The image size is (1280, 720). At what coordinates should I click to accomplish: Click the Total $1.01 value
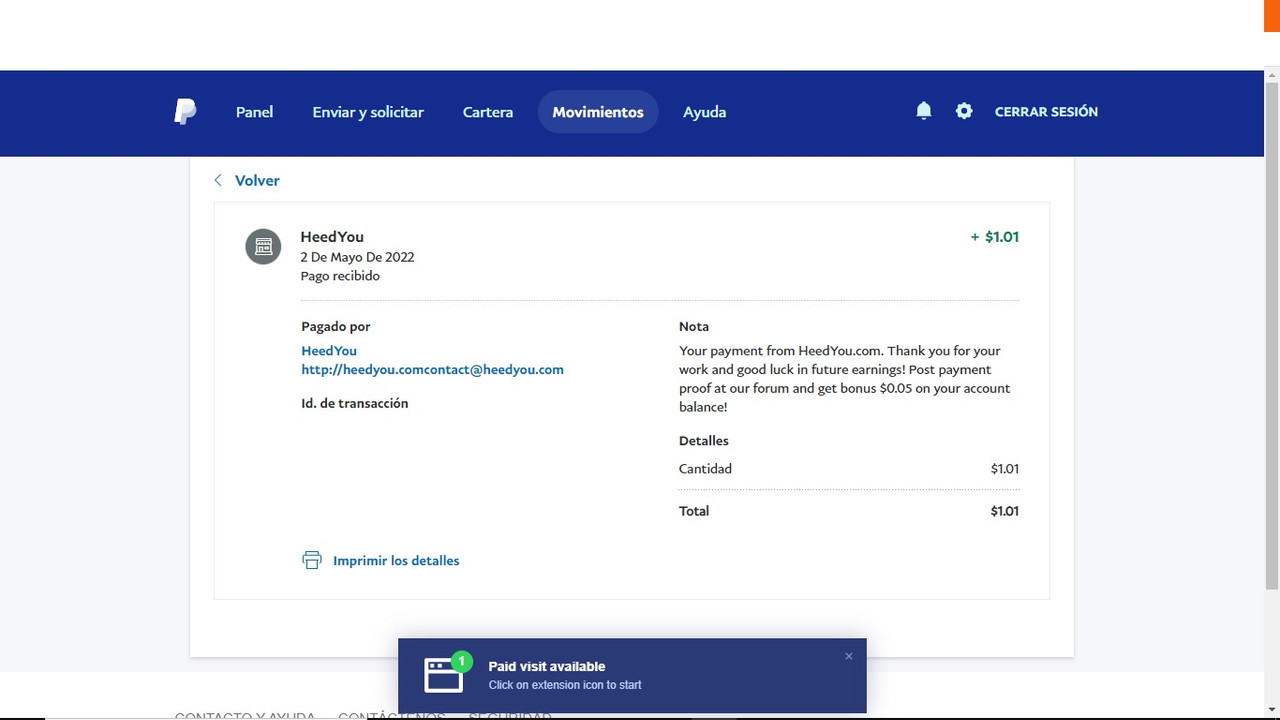1005,511
